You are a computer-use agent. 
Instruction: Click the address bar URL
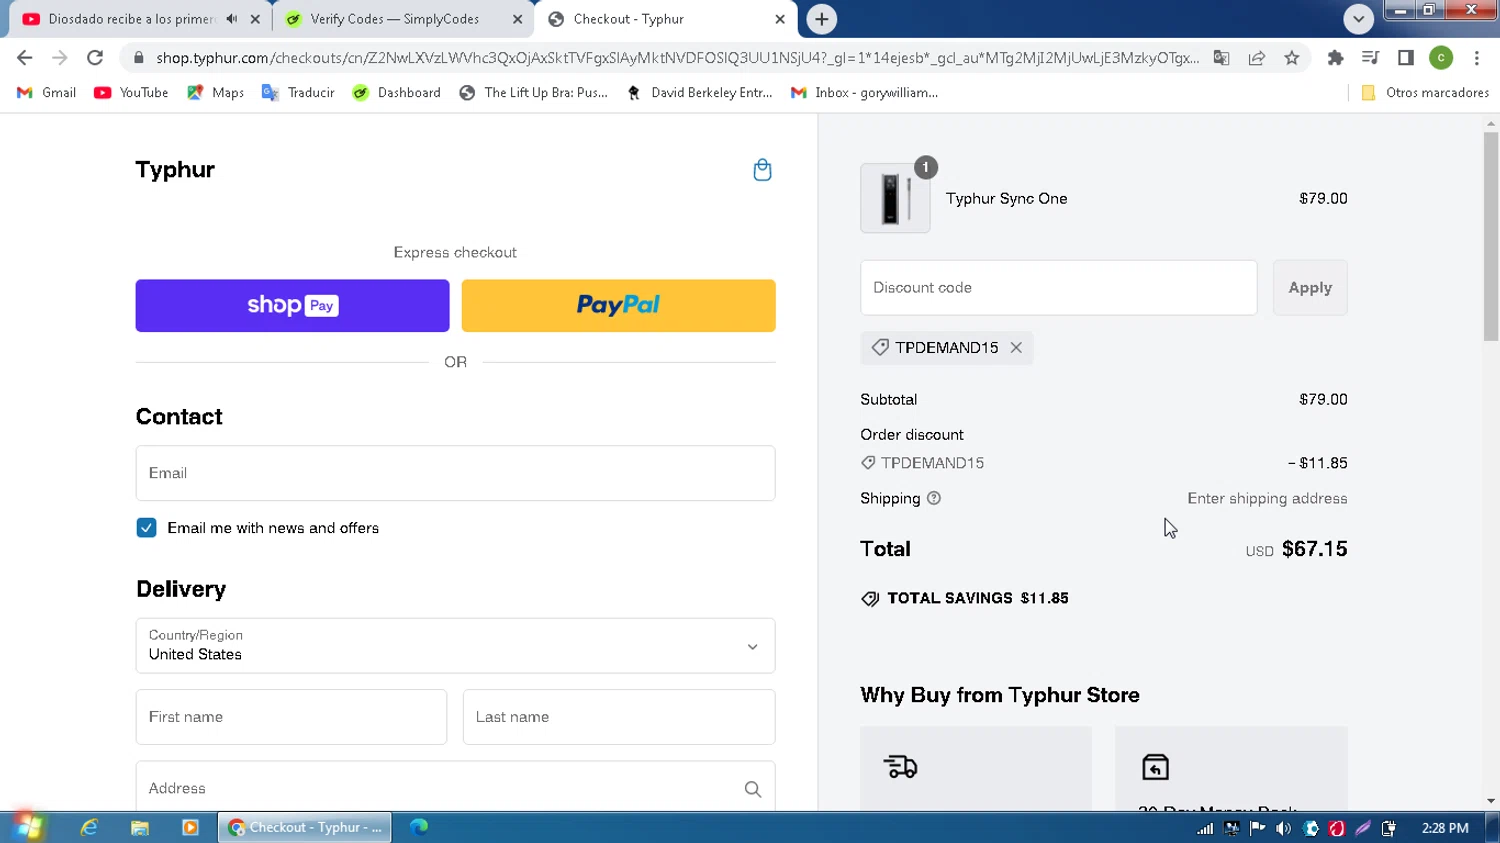pyautogui.click(x=677, y=58)
